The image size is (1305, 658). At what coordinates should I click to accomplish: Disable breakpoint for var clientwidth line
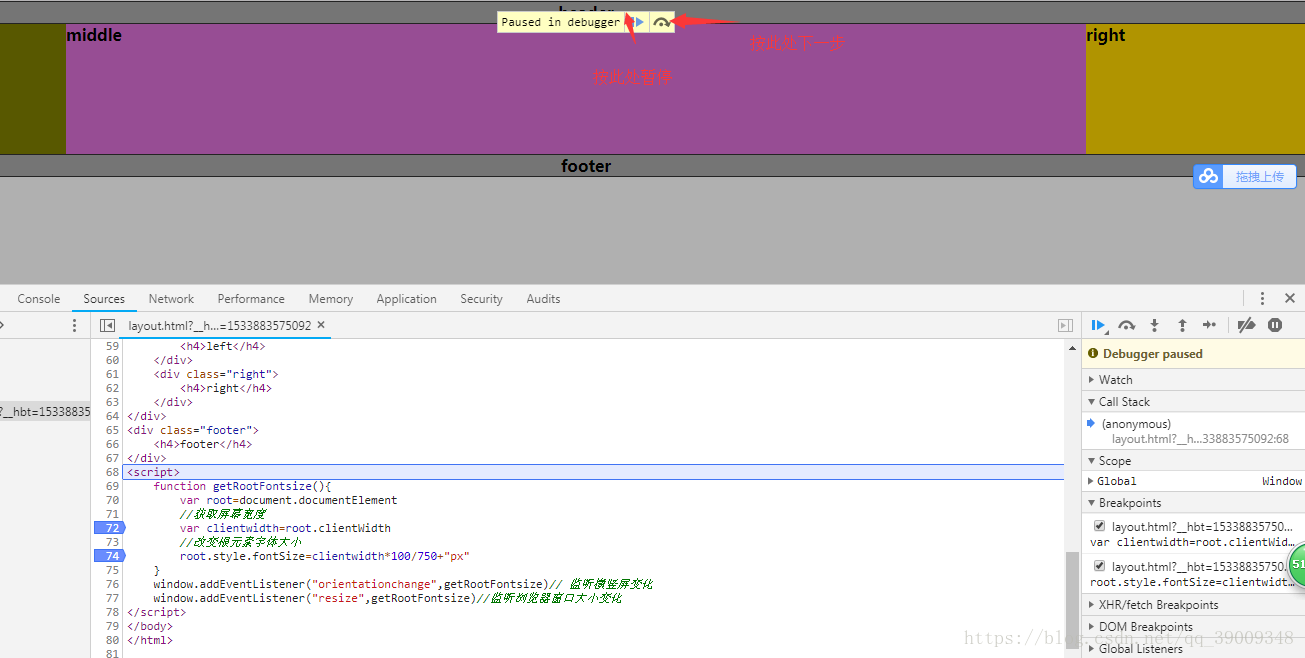coord(1100,526)
